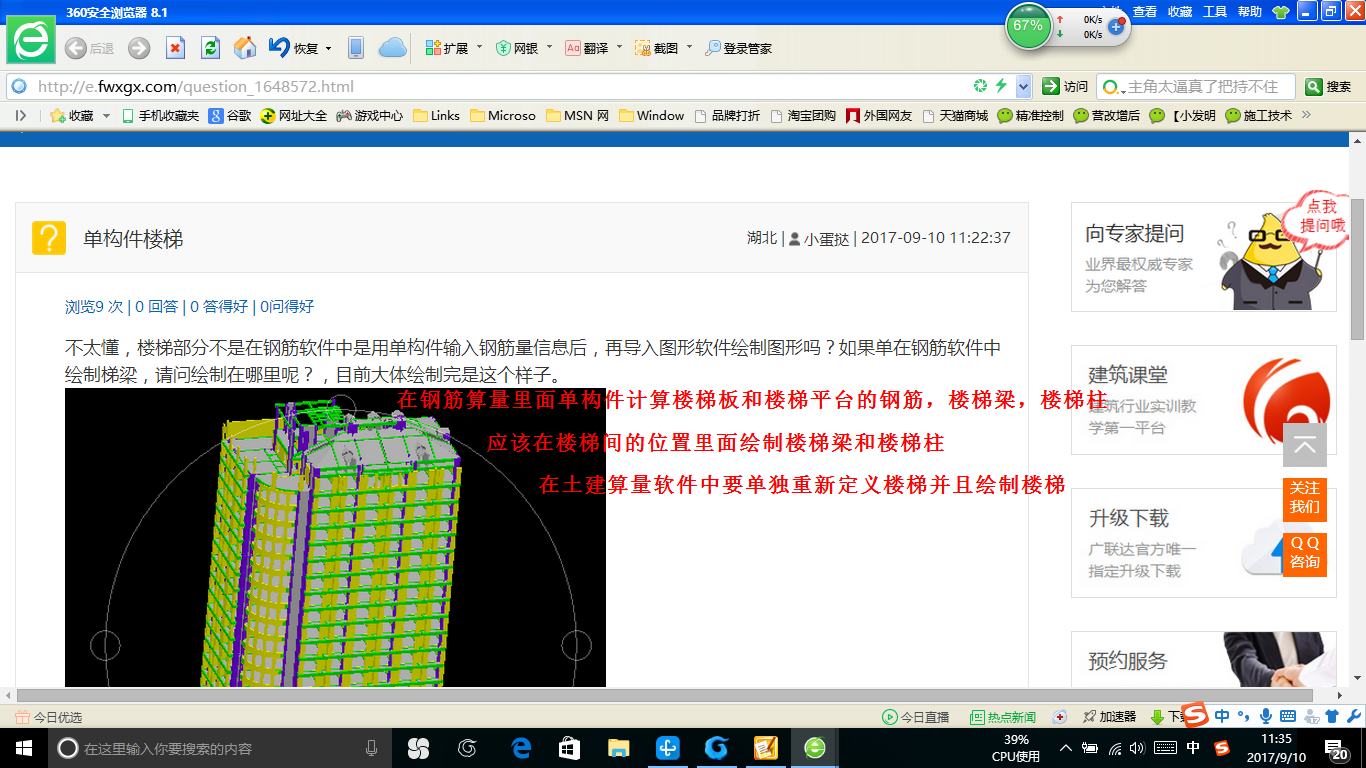Open the Links bookmark folder

pos(436,115)
